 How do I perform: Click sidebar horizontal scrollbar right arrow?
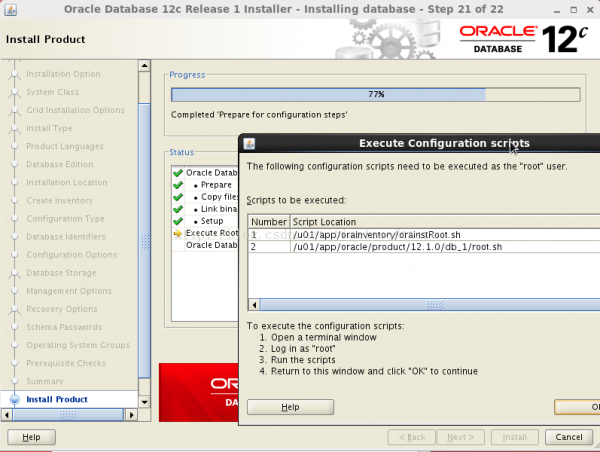tap(131, 415)
